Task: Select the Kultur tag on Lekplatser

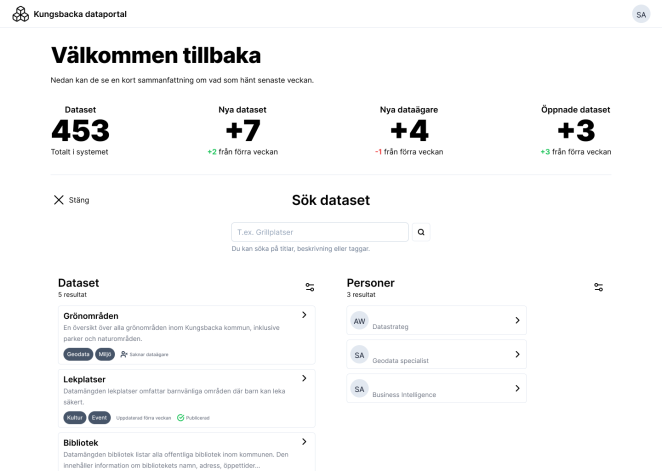Action: pos(75,417)
